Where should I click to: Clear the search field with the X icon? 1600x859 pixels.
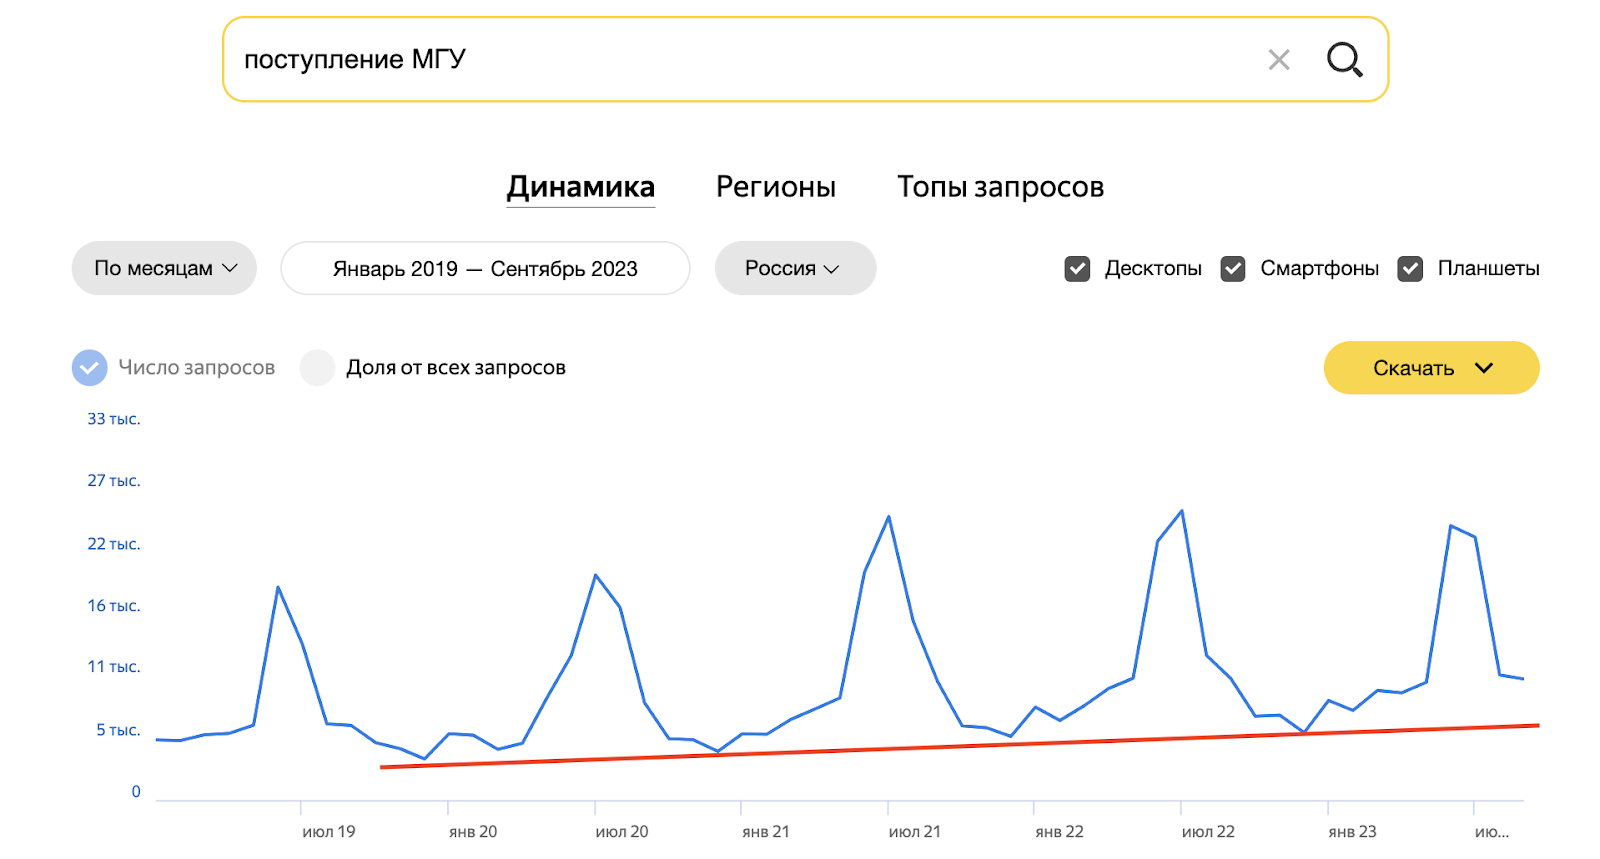1278,60
